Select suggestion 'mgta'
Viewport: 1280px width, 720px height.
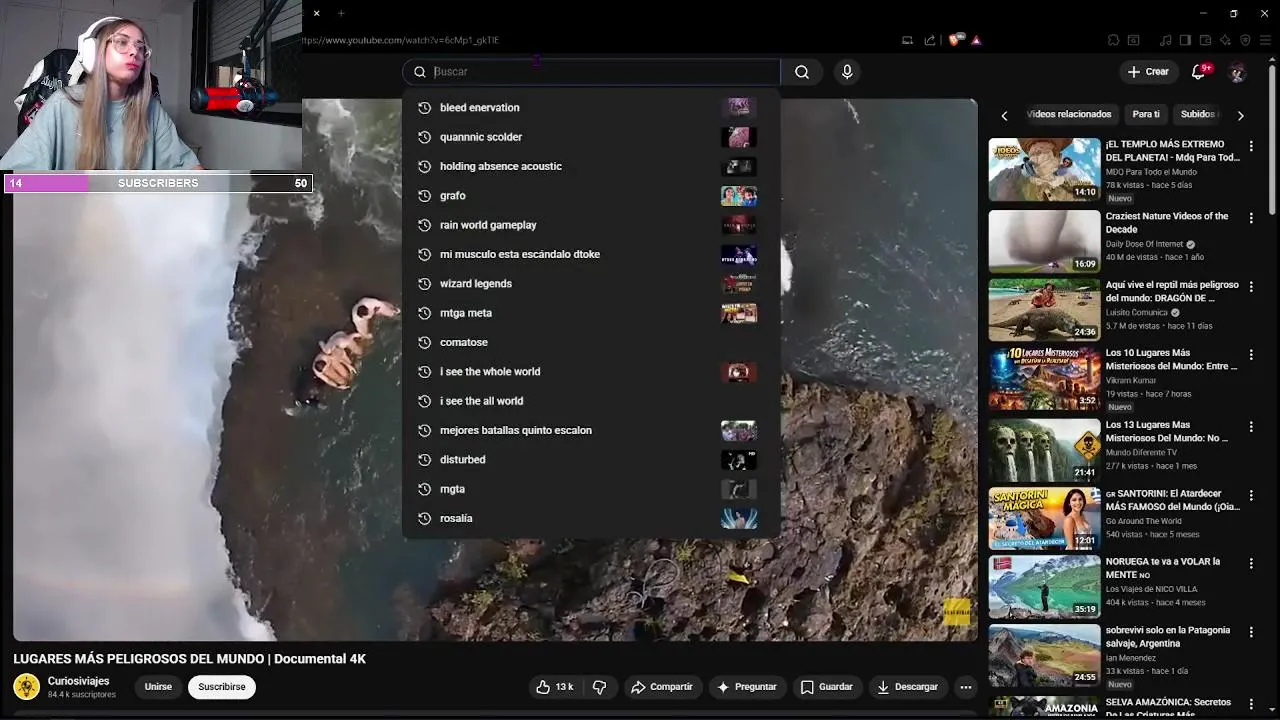coord(590,489)
